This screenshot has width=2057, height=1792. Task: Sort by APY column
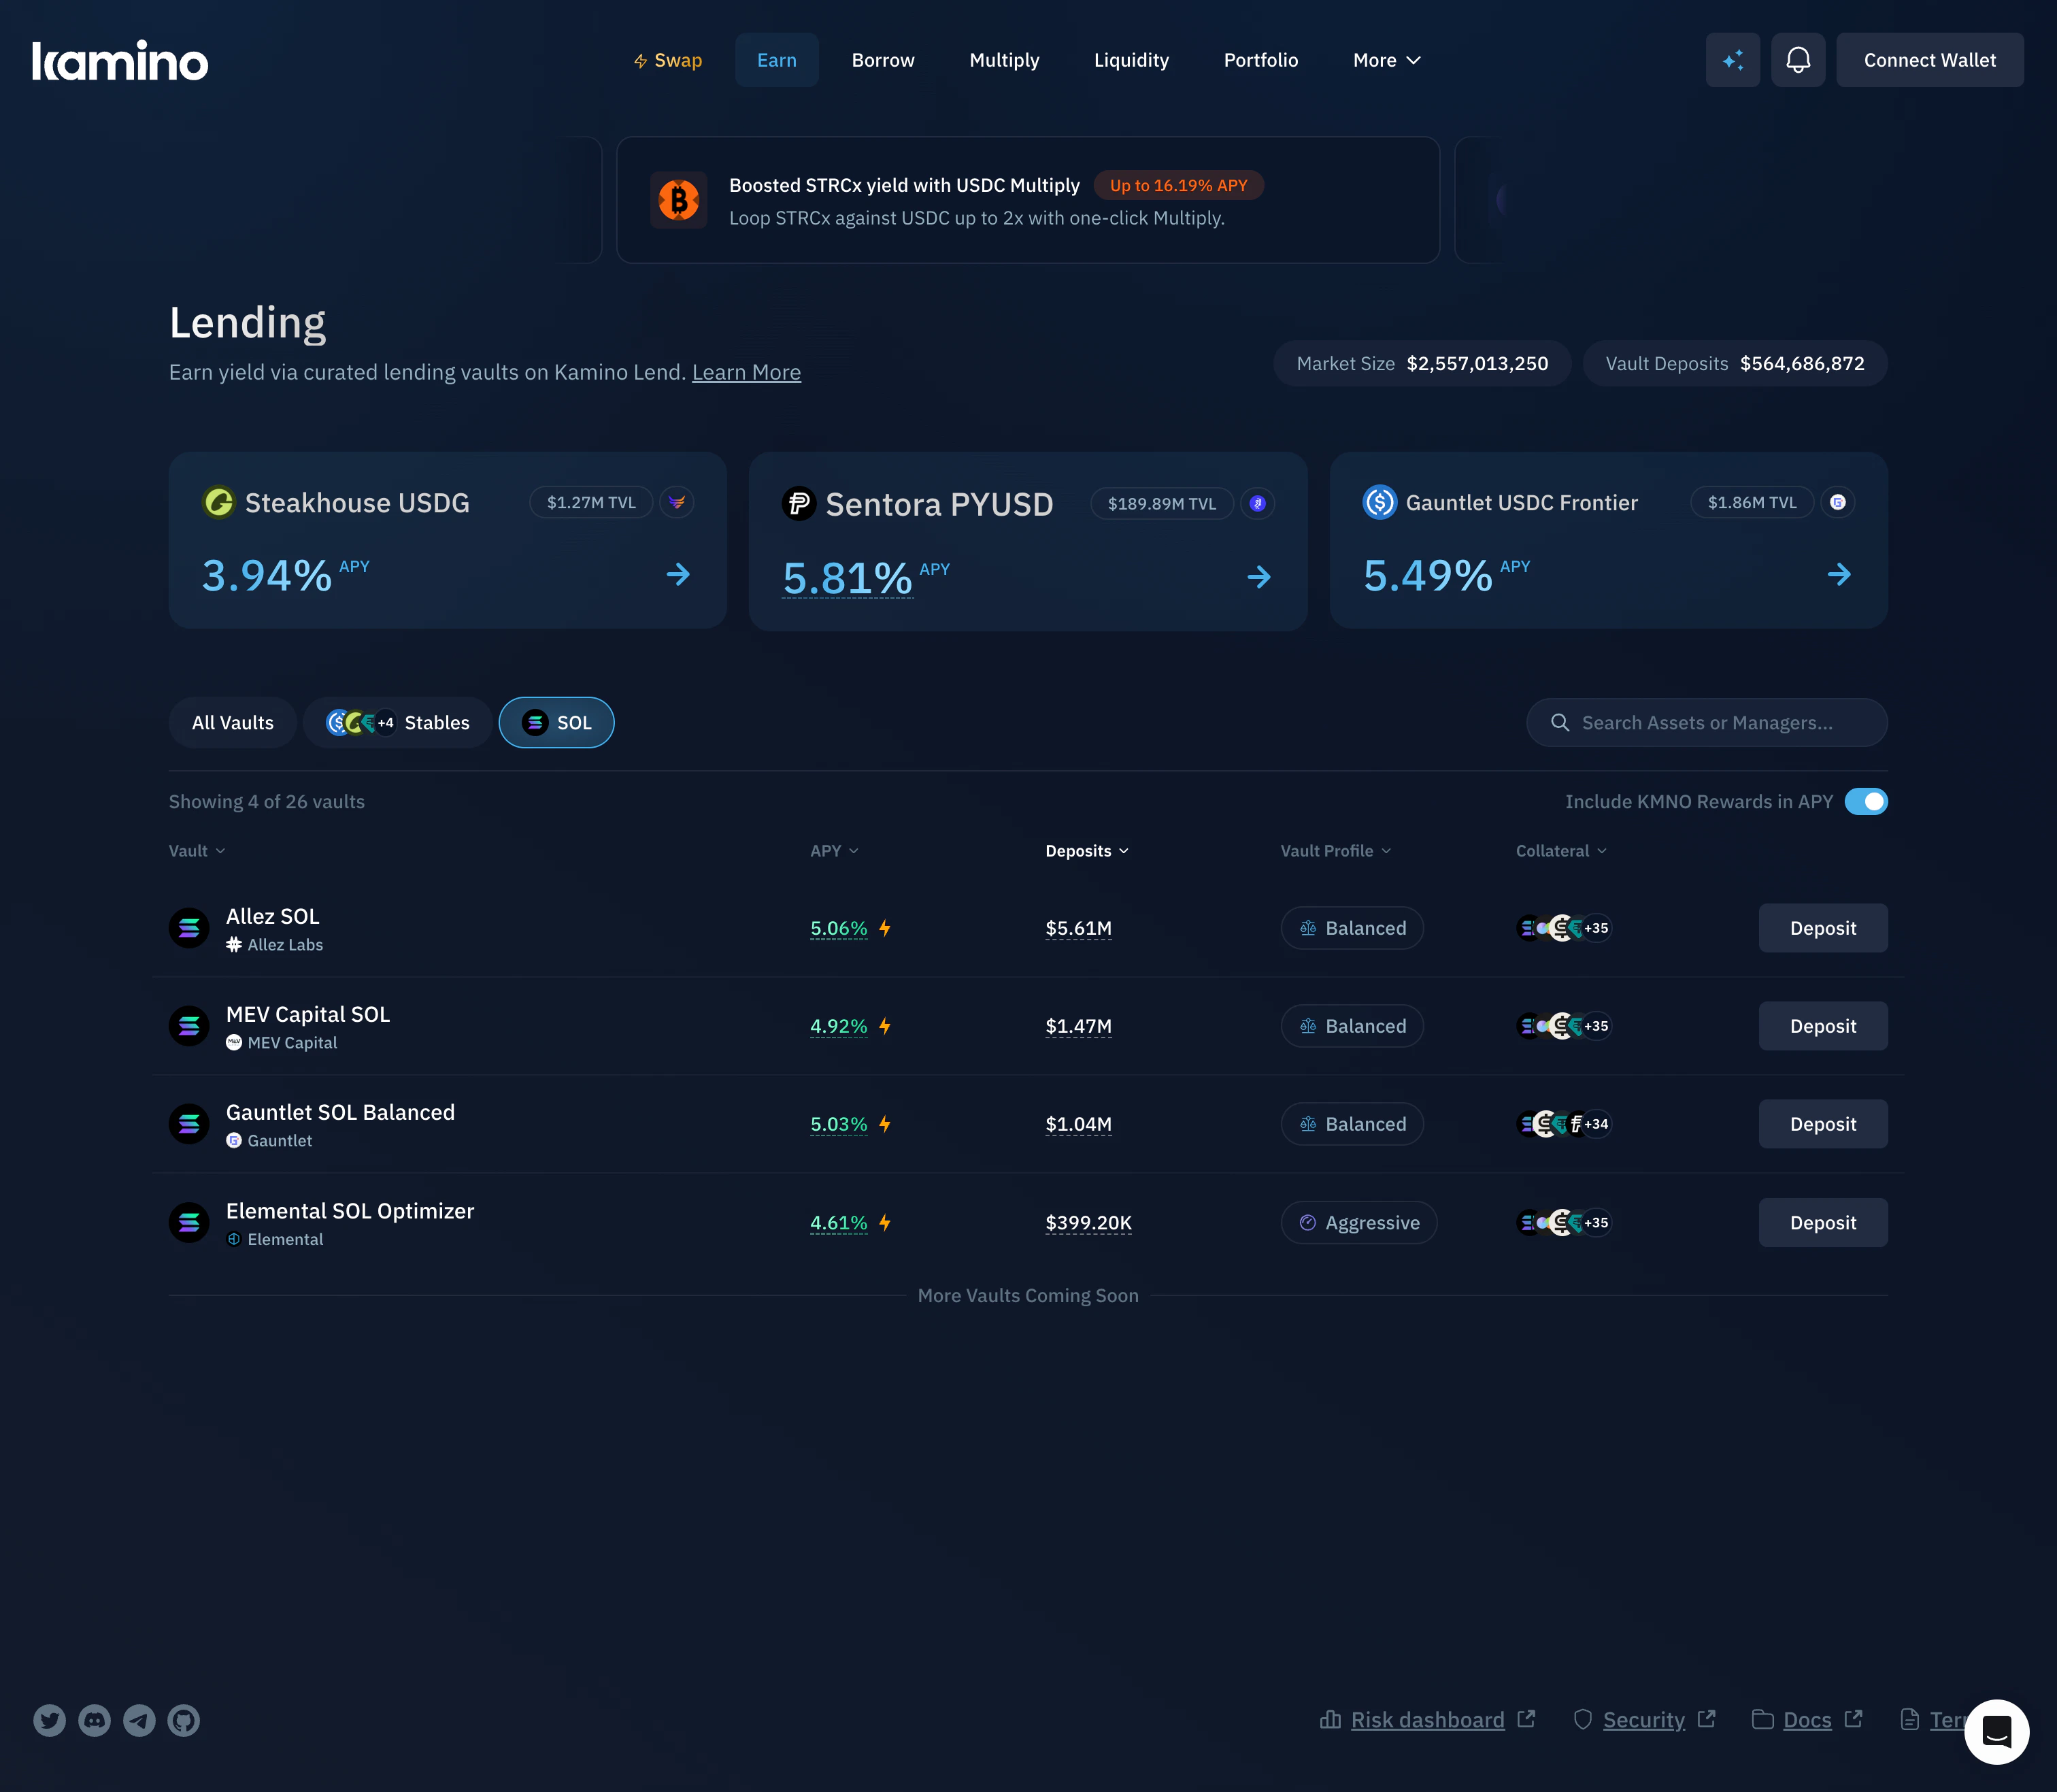(x=834, y=851)
